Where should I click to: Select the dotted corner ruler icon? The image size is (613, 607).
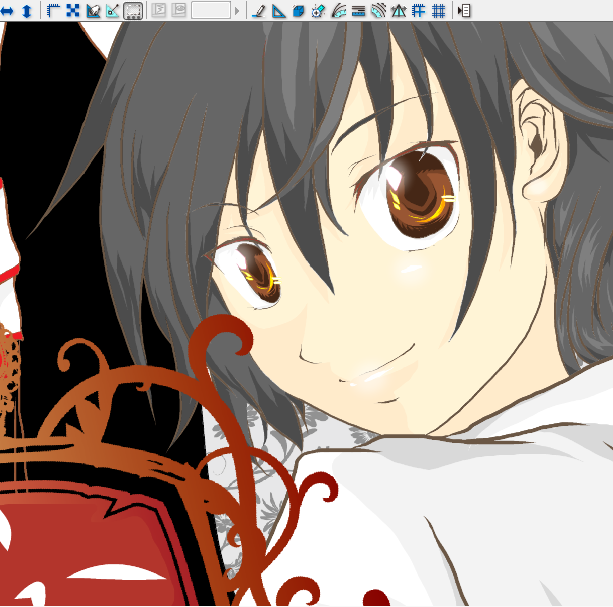point(53,11)
